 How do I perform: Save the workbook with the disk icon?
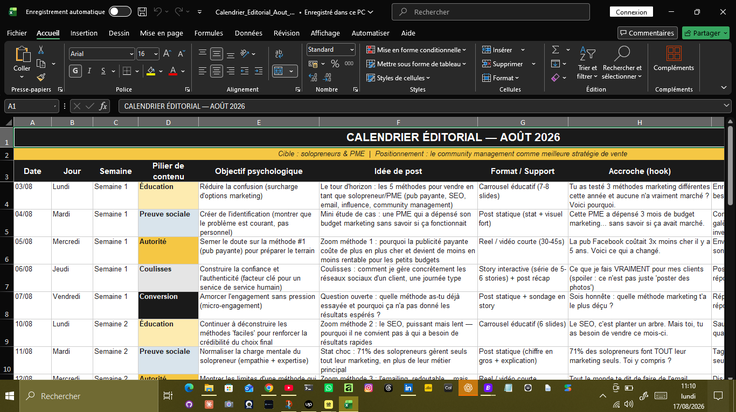(x=142, y=12)
